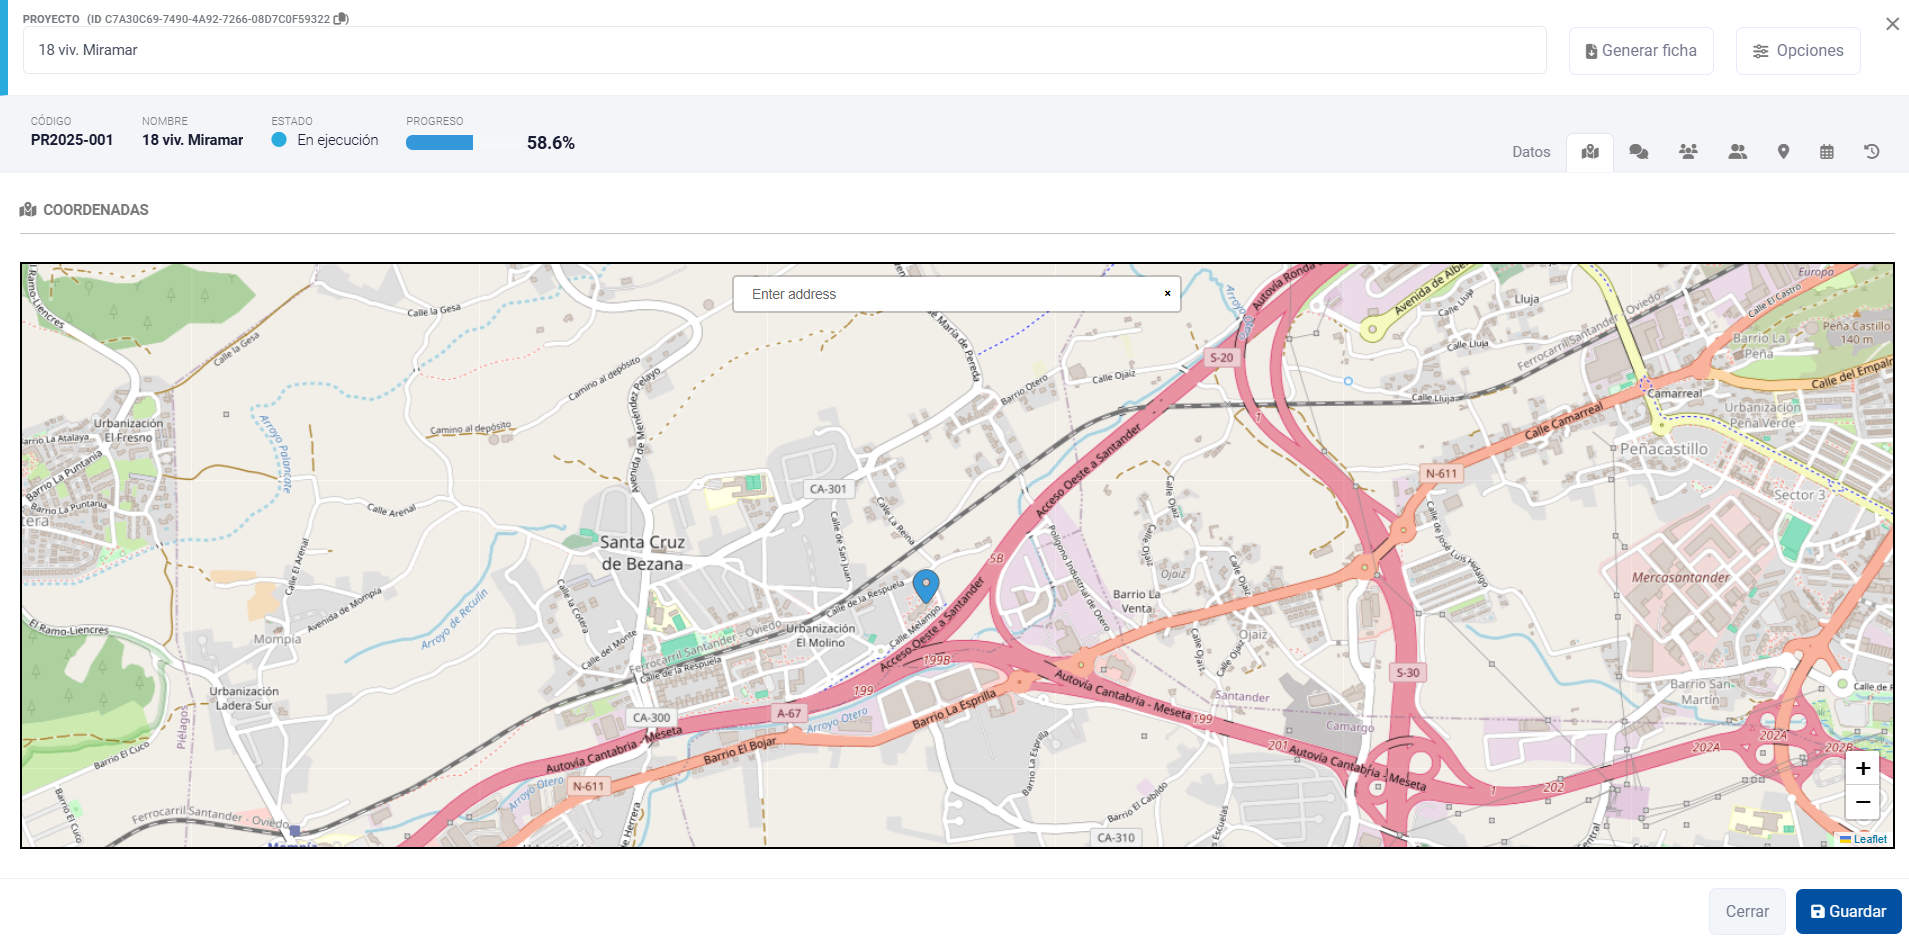This screenshot has height=942, width=1909.
Task: Open the comments chat bubbles tab
Action: (x=1639, y=152)
